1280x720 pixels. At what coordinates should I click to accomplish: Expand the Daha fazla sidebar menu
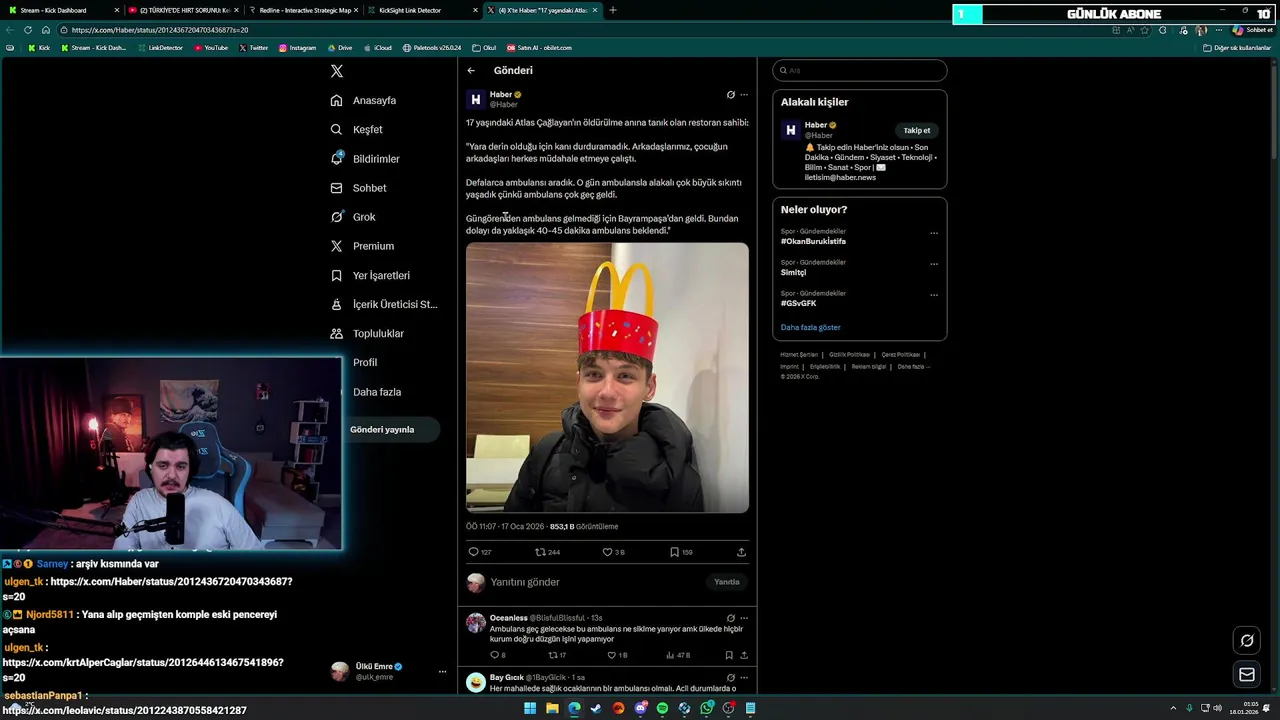pyautogui.click(x=376, y=392)
